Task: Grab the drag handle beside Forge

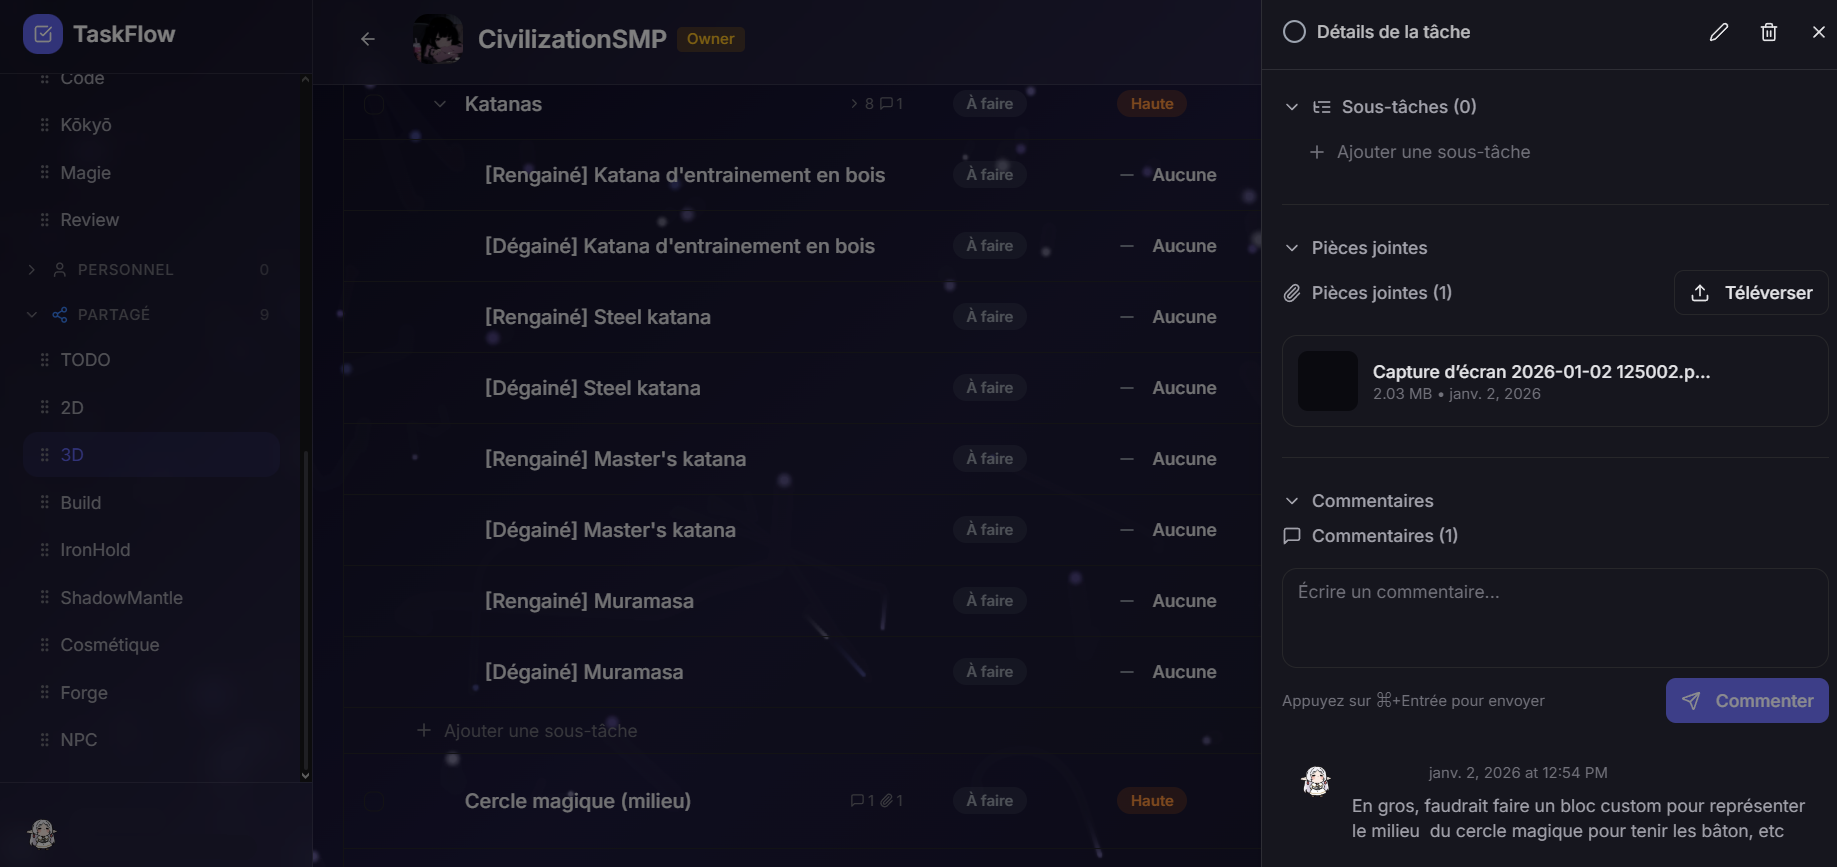Action: click(x=44, y=693)
